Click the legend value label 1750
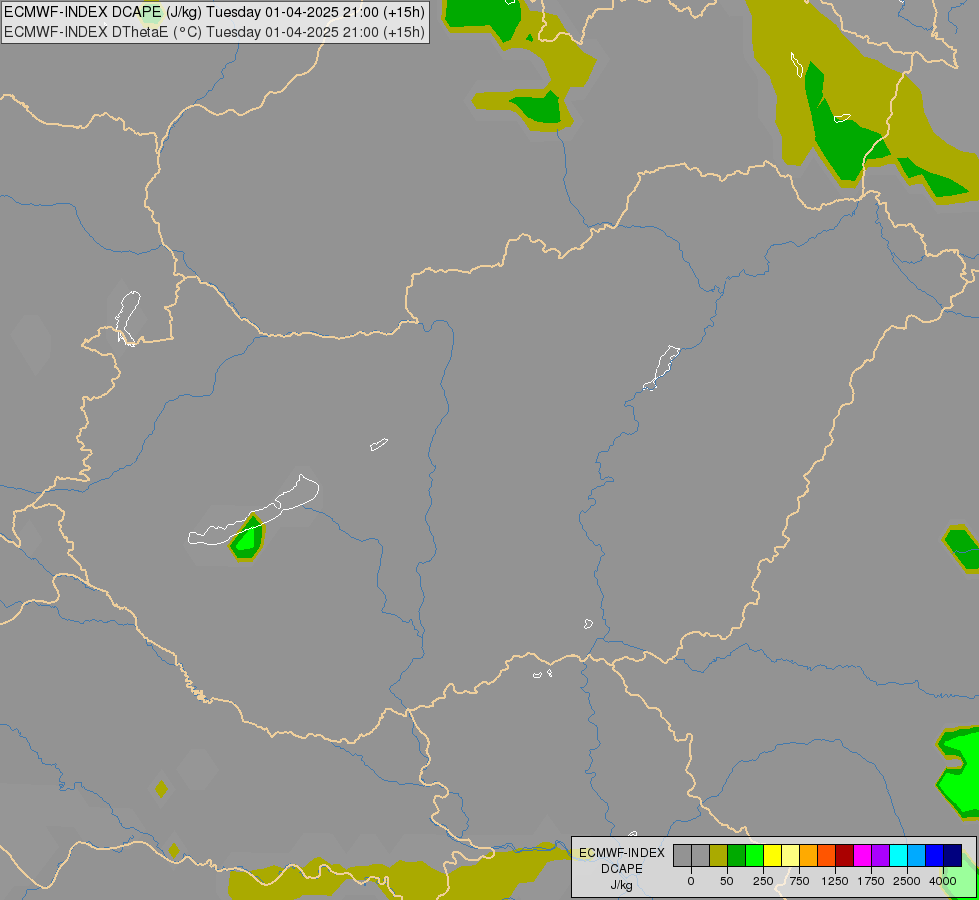The image size is (979, 900). click(x=871, y=881)
